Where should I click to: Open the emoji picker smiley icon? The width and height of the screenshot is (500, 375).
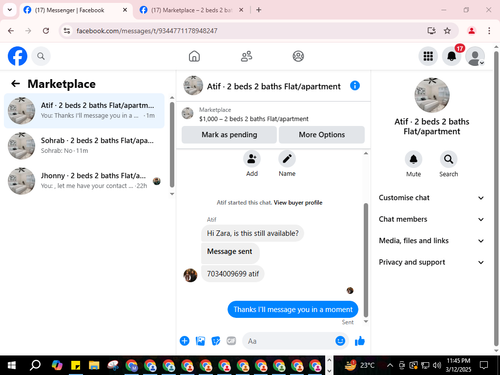(x=340, y=341)
